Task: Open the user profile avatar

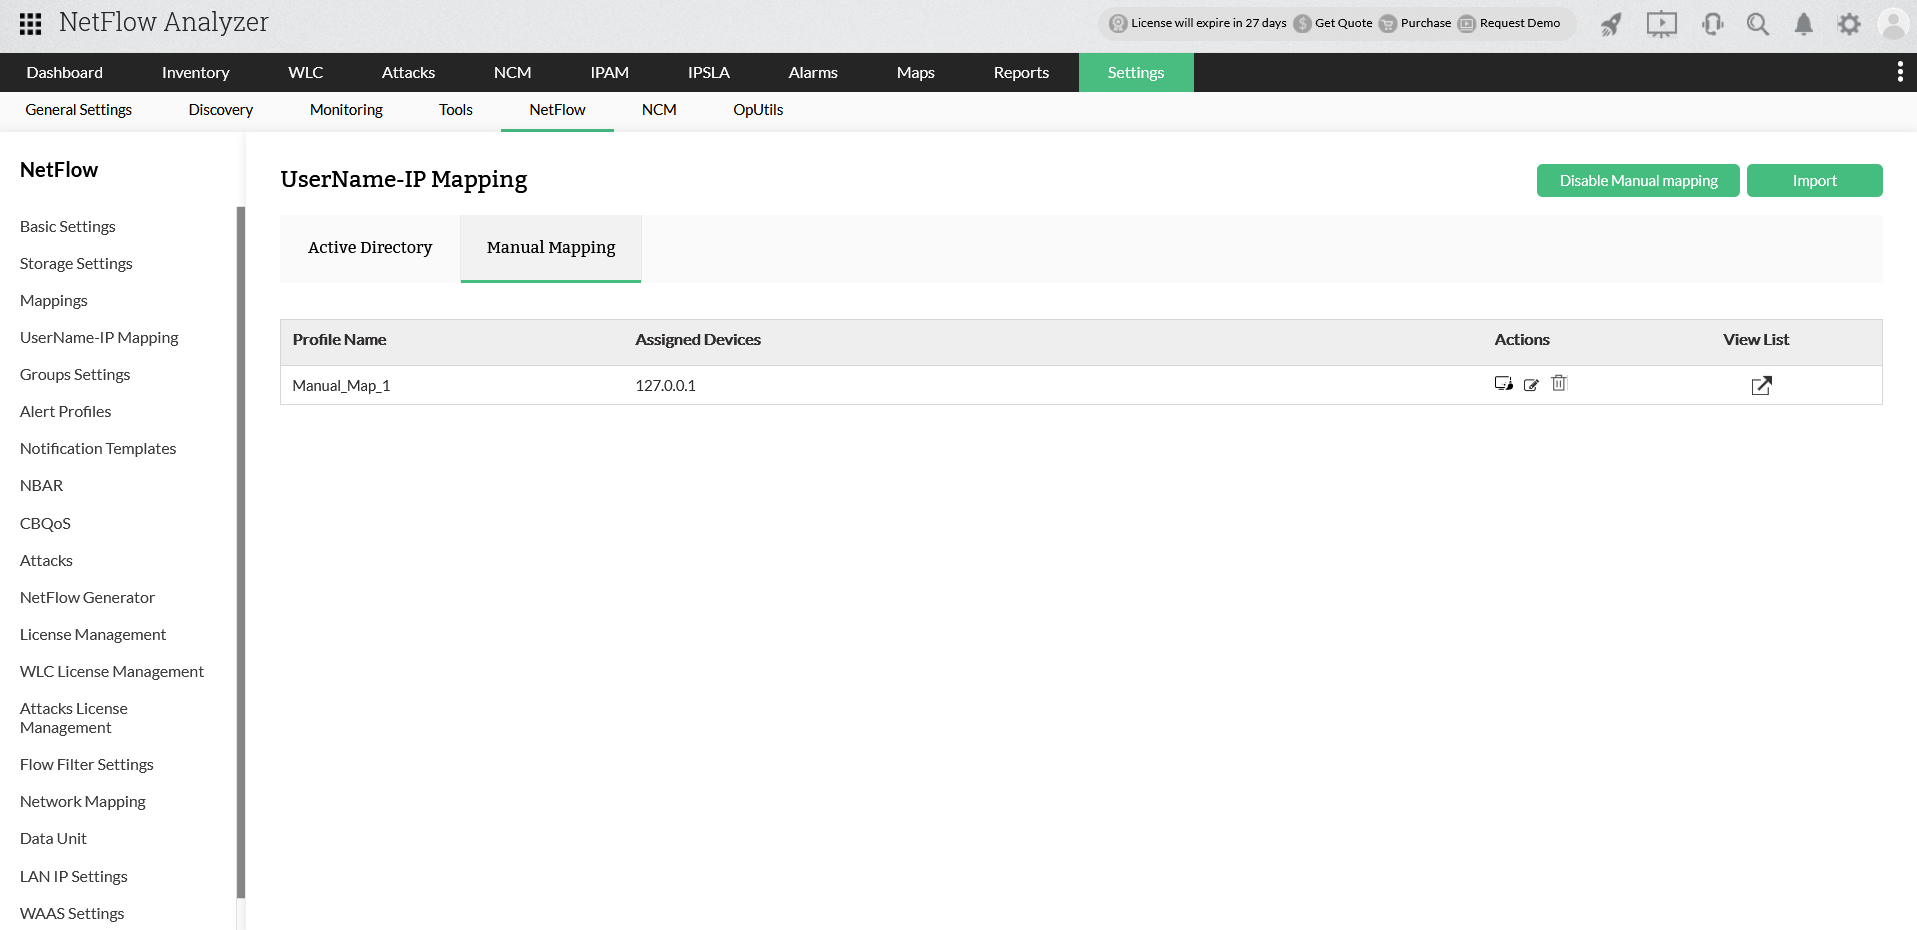Action: [1894, 24]
